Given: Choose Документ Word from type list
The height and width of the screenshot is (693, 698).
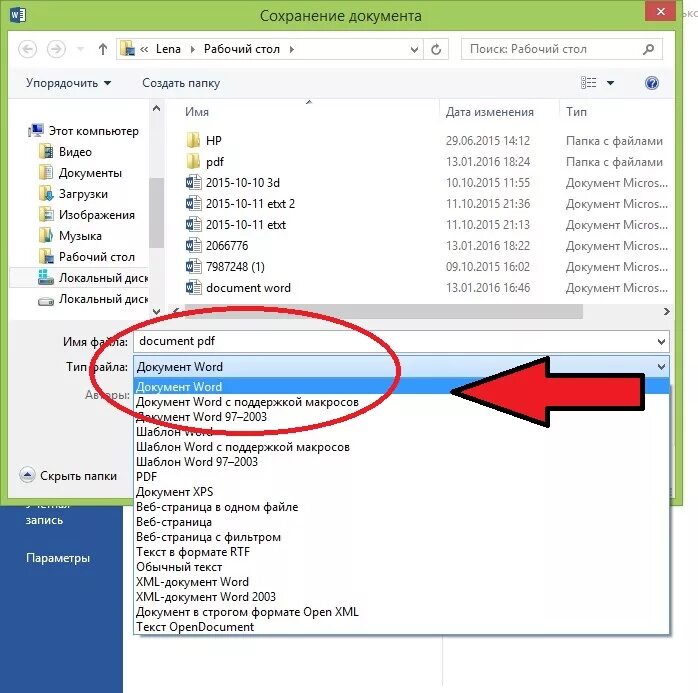Looking at the screenshot, I should (402, 386).
